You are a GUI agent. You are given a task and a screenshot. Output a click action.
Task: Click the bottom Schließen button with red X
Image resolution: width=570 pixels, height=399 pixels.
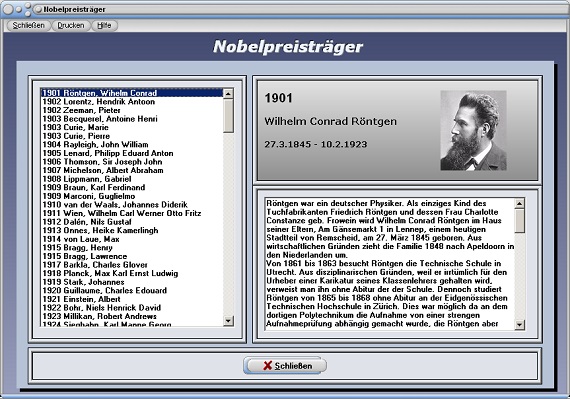click(285, 366)
